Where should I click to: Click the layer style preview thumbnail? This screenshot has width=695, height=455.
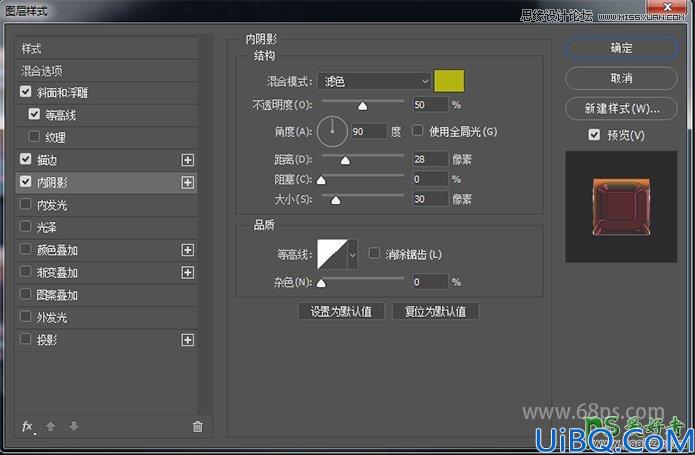pos(621,206)
